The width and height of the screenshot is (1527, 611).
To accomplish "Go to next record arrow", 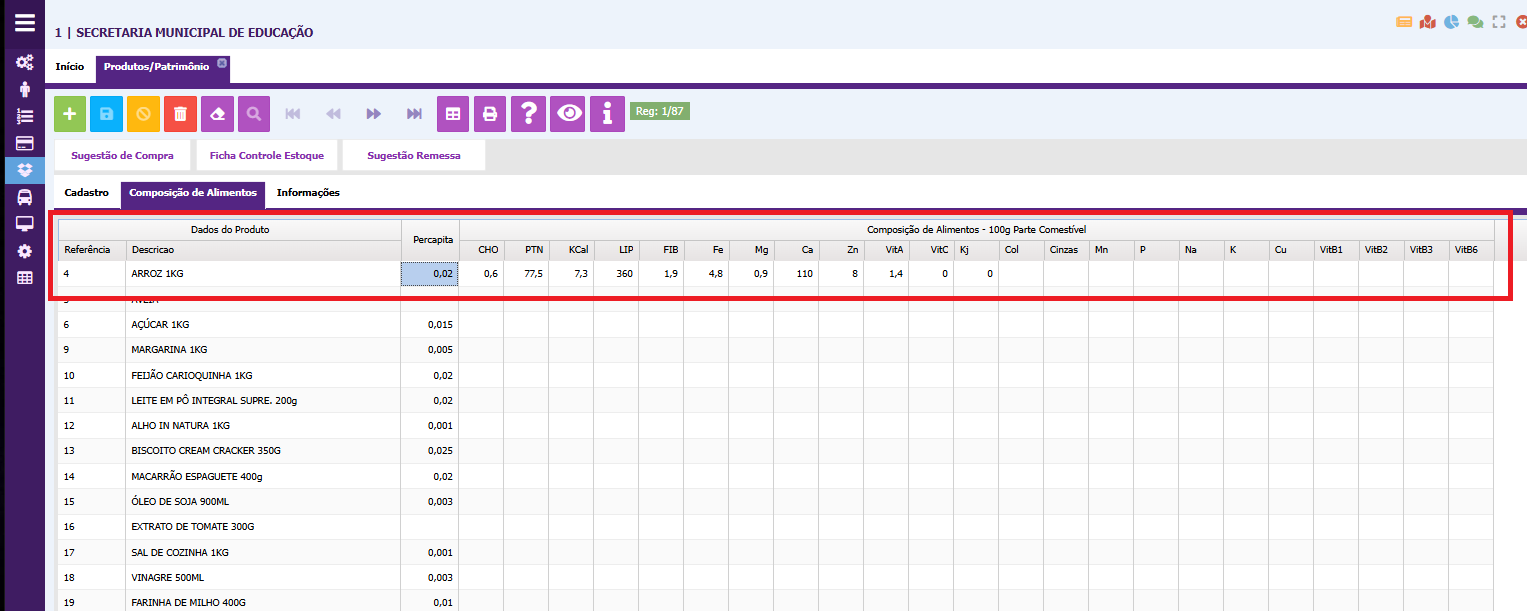I will click(x=374, y=114).
